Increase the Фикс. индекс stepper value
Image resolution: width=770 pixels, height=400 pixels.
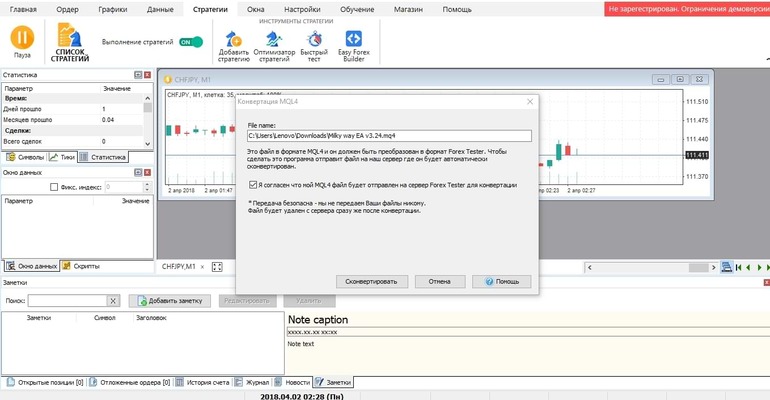pos(147,185)
